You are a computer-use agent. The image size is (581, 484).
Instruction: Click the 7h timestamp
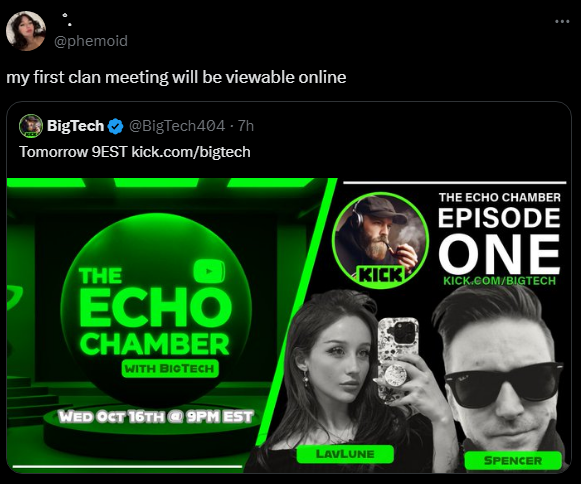(x=246, y=126)
